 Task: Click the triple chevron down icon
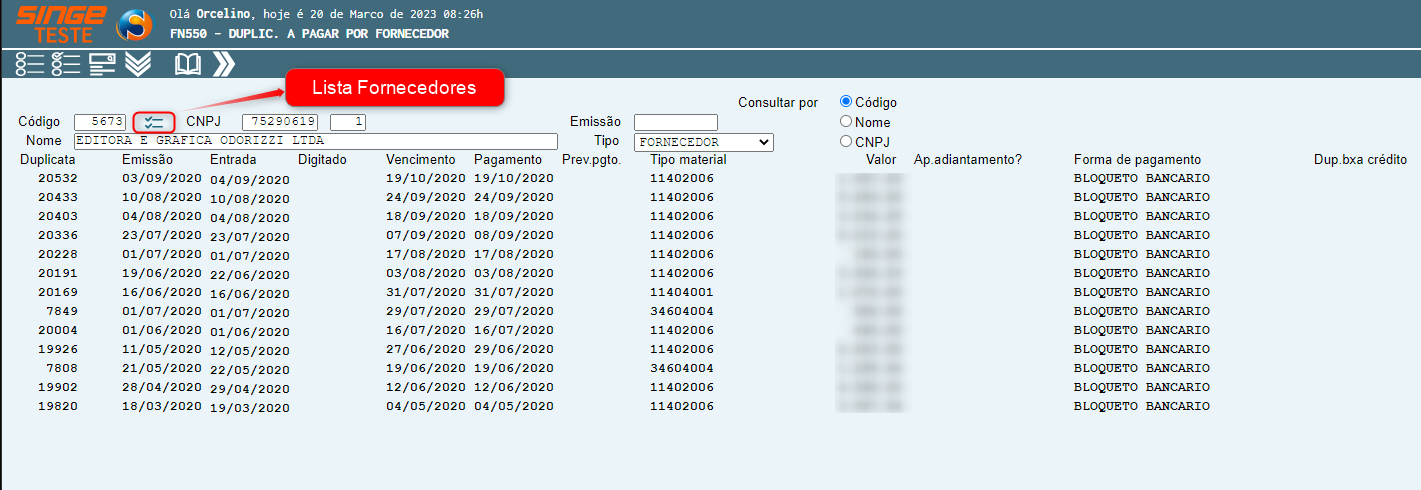(x=138, y=64)
